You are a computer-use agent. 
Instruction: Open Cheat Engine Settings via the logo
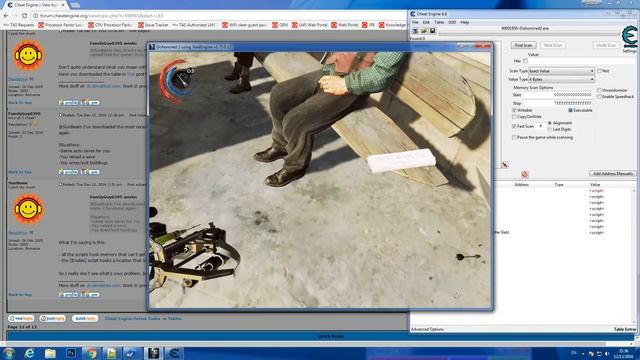[x=629, y=37]
